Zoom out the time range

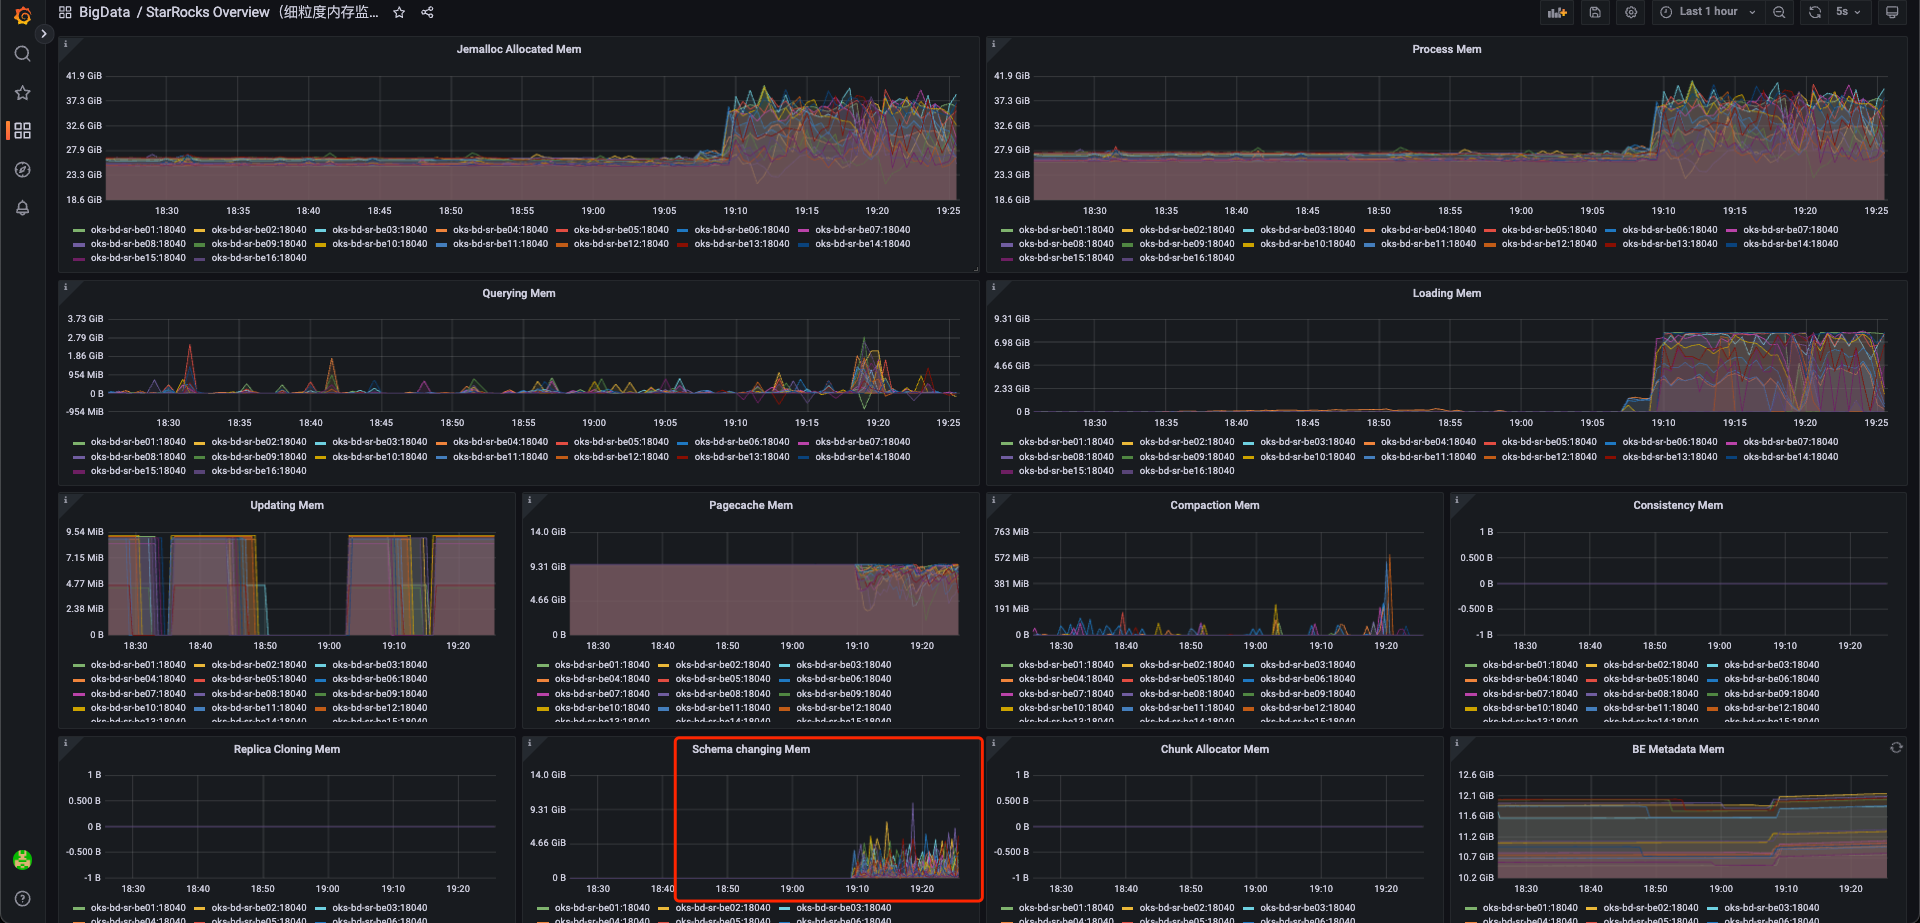point(1779,12)
